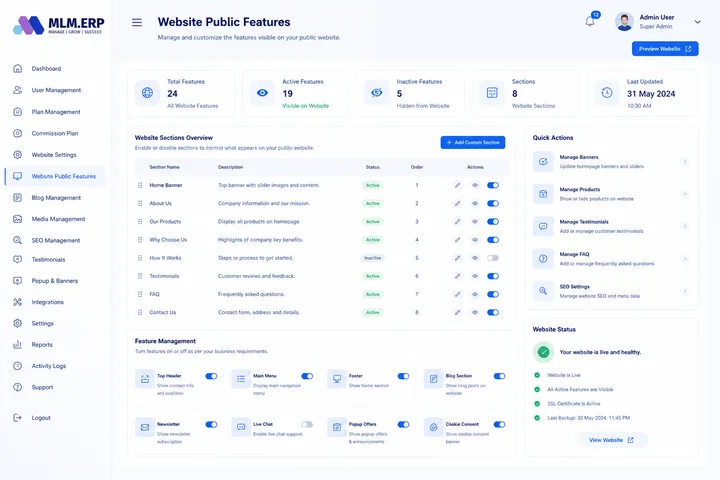
Task: Select Commission Plan in sidebar
Action: click(x=55, y=133)
